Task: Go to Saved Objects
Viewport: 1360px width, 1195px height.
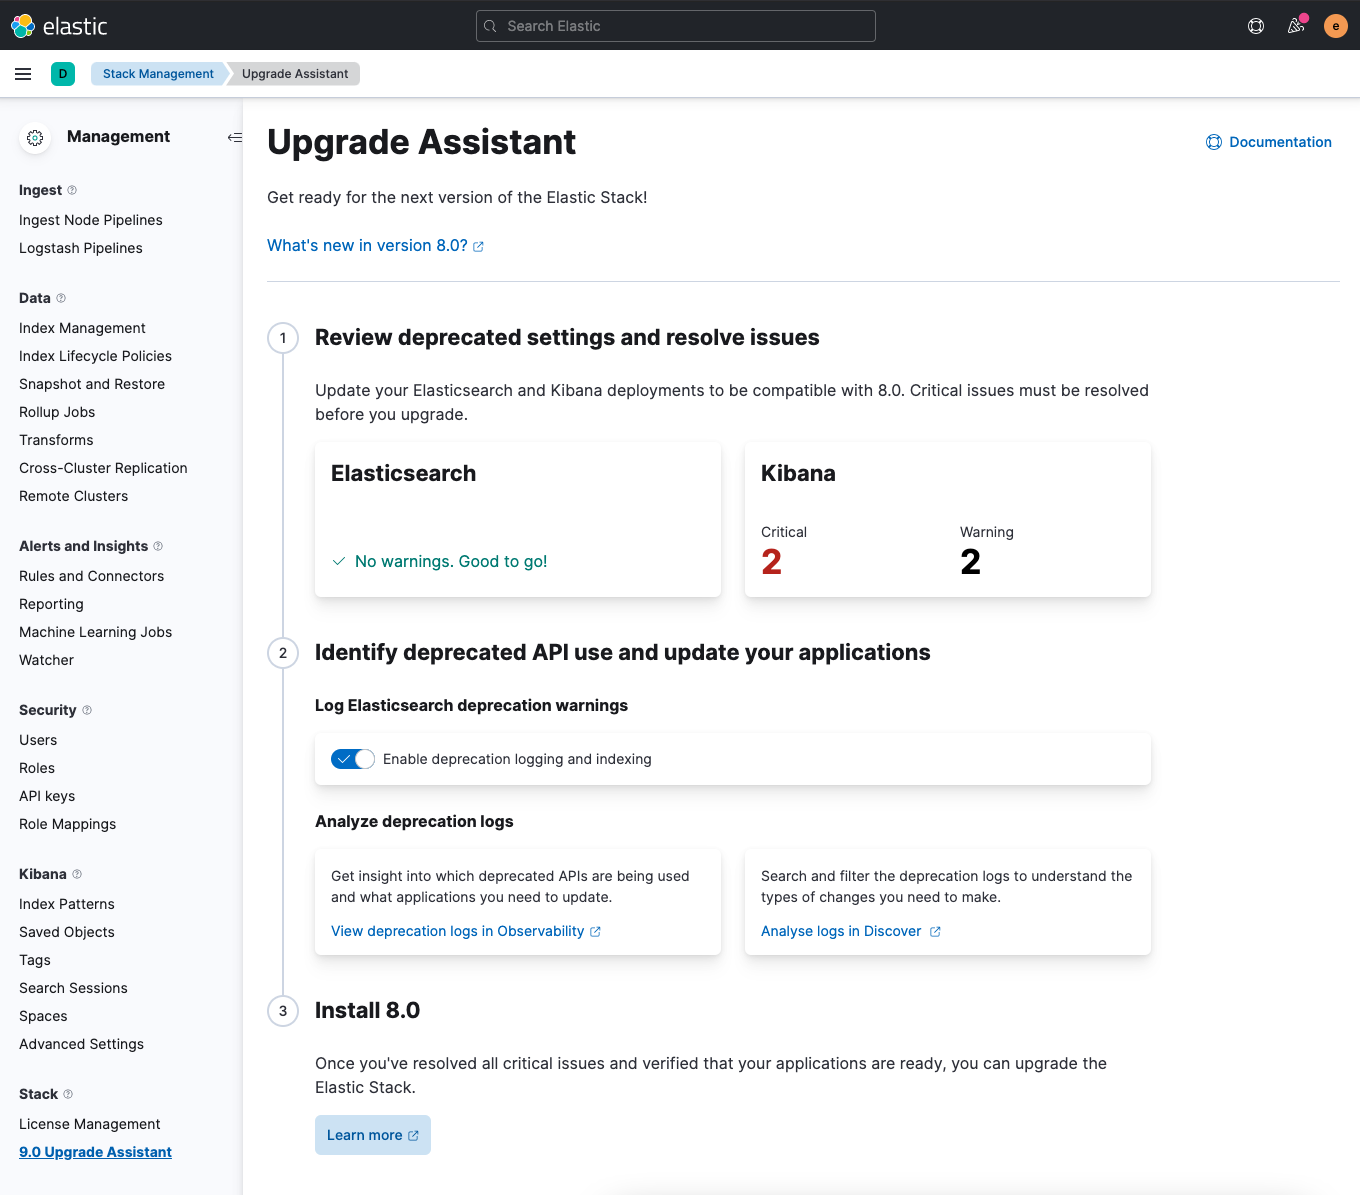Action: pyautogui.click(x=67, y=932)
